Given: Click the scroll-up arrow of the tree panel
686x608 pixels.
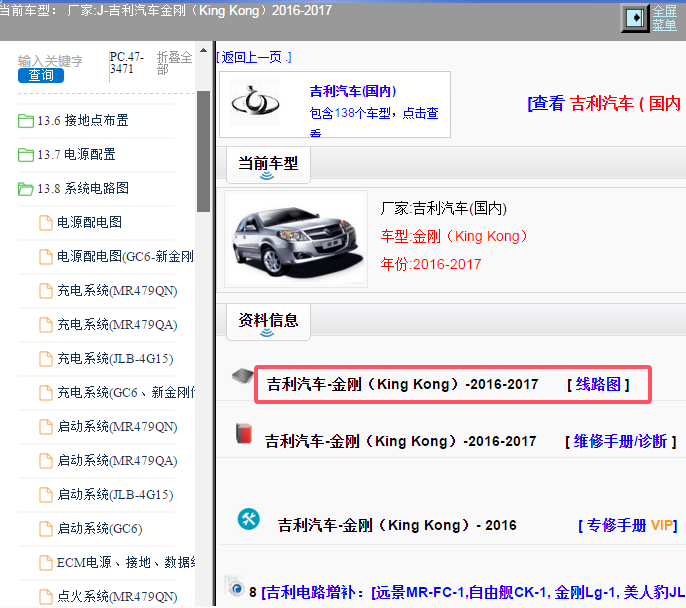Looking at the screenshot, I should tap(203, 50).
